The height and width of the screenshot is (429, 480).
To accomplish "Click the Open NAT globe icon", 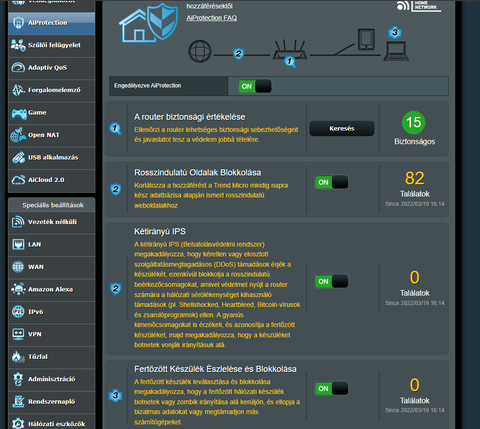I will [x=18, y=135].
